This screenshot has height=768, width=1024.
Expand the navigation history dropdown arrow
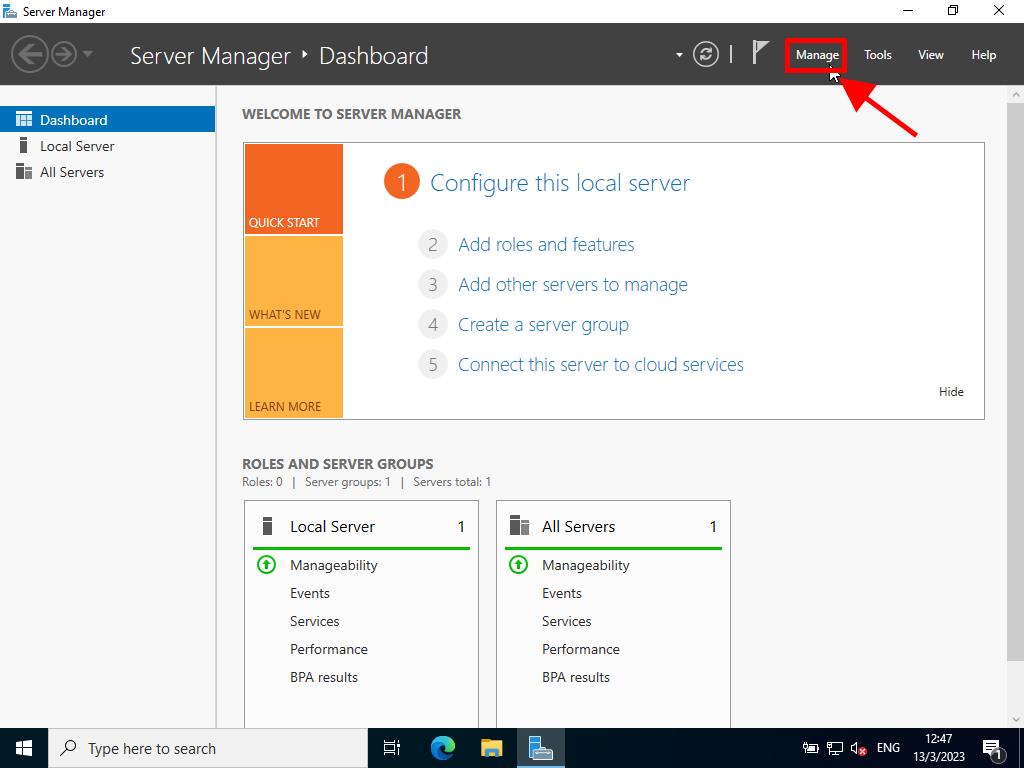pyautogui.click(x=88, y=54)
